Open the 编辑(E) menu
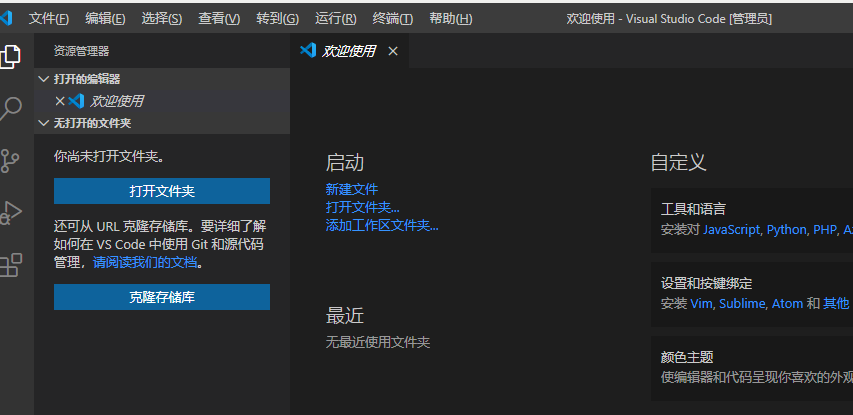The height and width of the screenshot is (415, 853). coord(105,19)
